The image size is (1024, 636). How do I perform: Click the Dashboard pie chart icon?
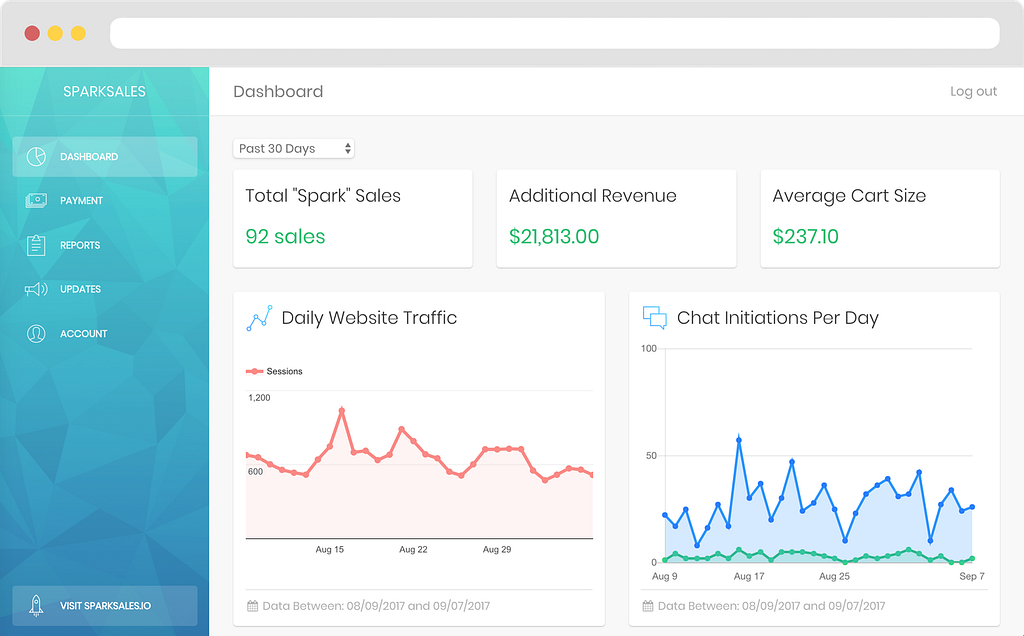pos(36,157)
